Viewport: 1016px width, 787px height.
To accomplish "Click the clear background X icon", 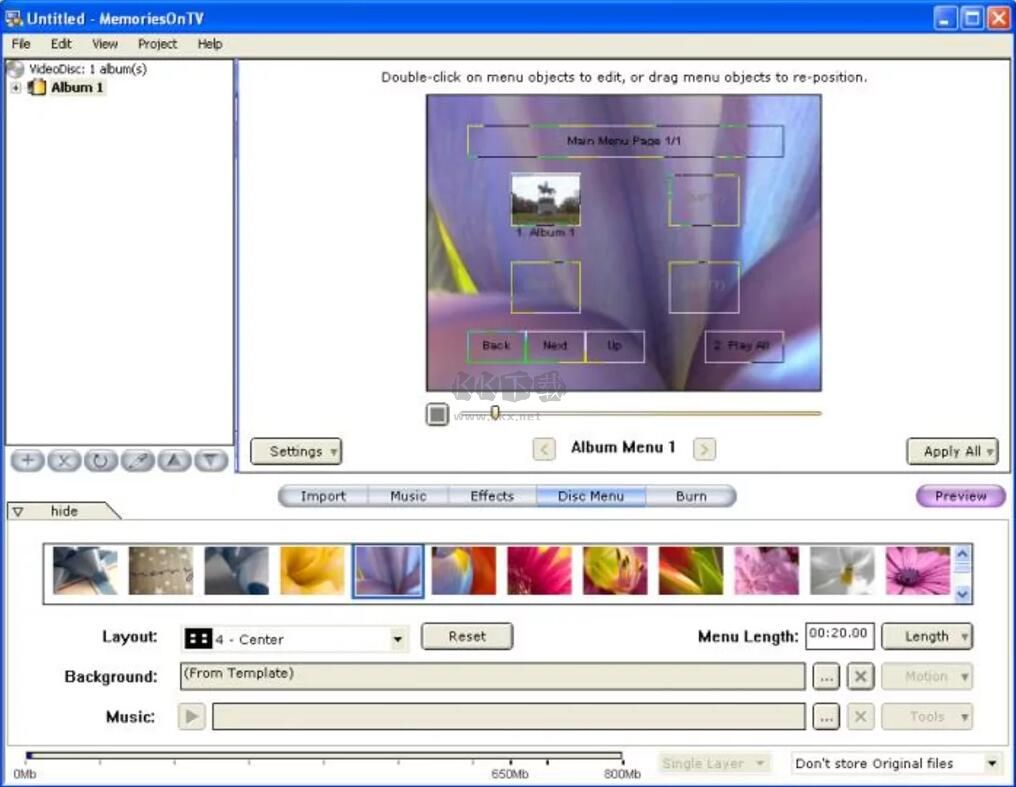I will click(860, 677).
